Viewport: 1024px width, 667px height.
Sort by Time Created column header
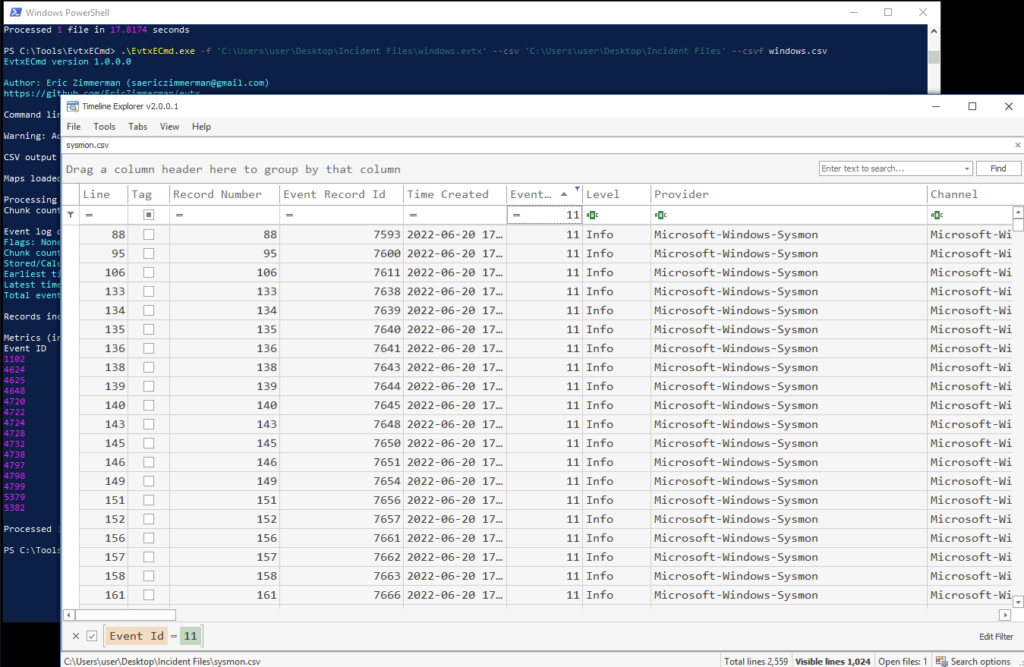pos(455,194)
